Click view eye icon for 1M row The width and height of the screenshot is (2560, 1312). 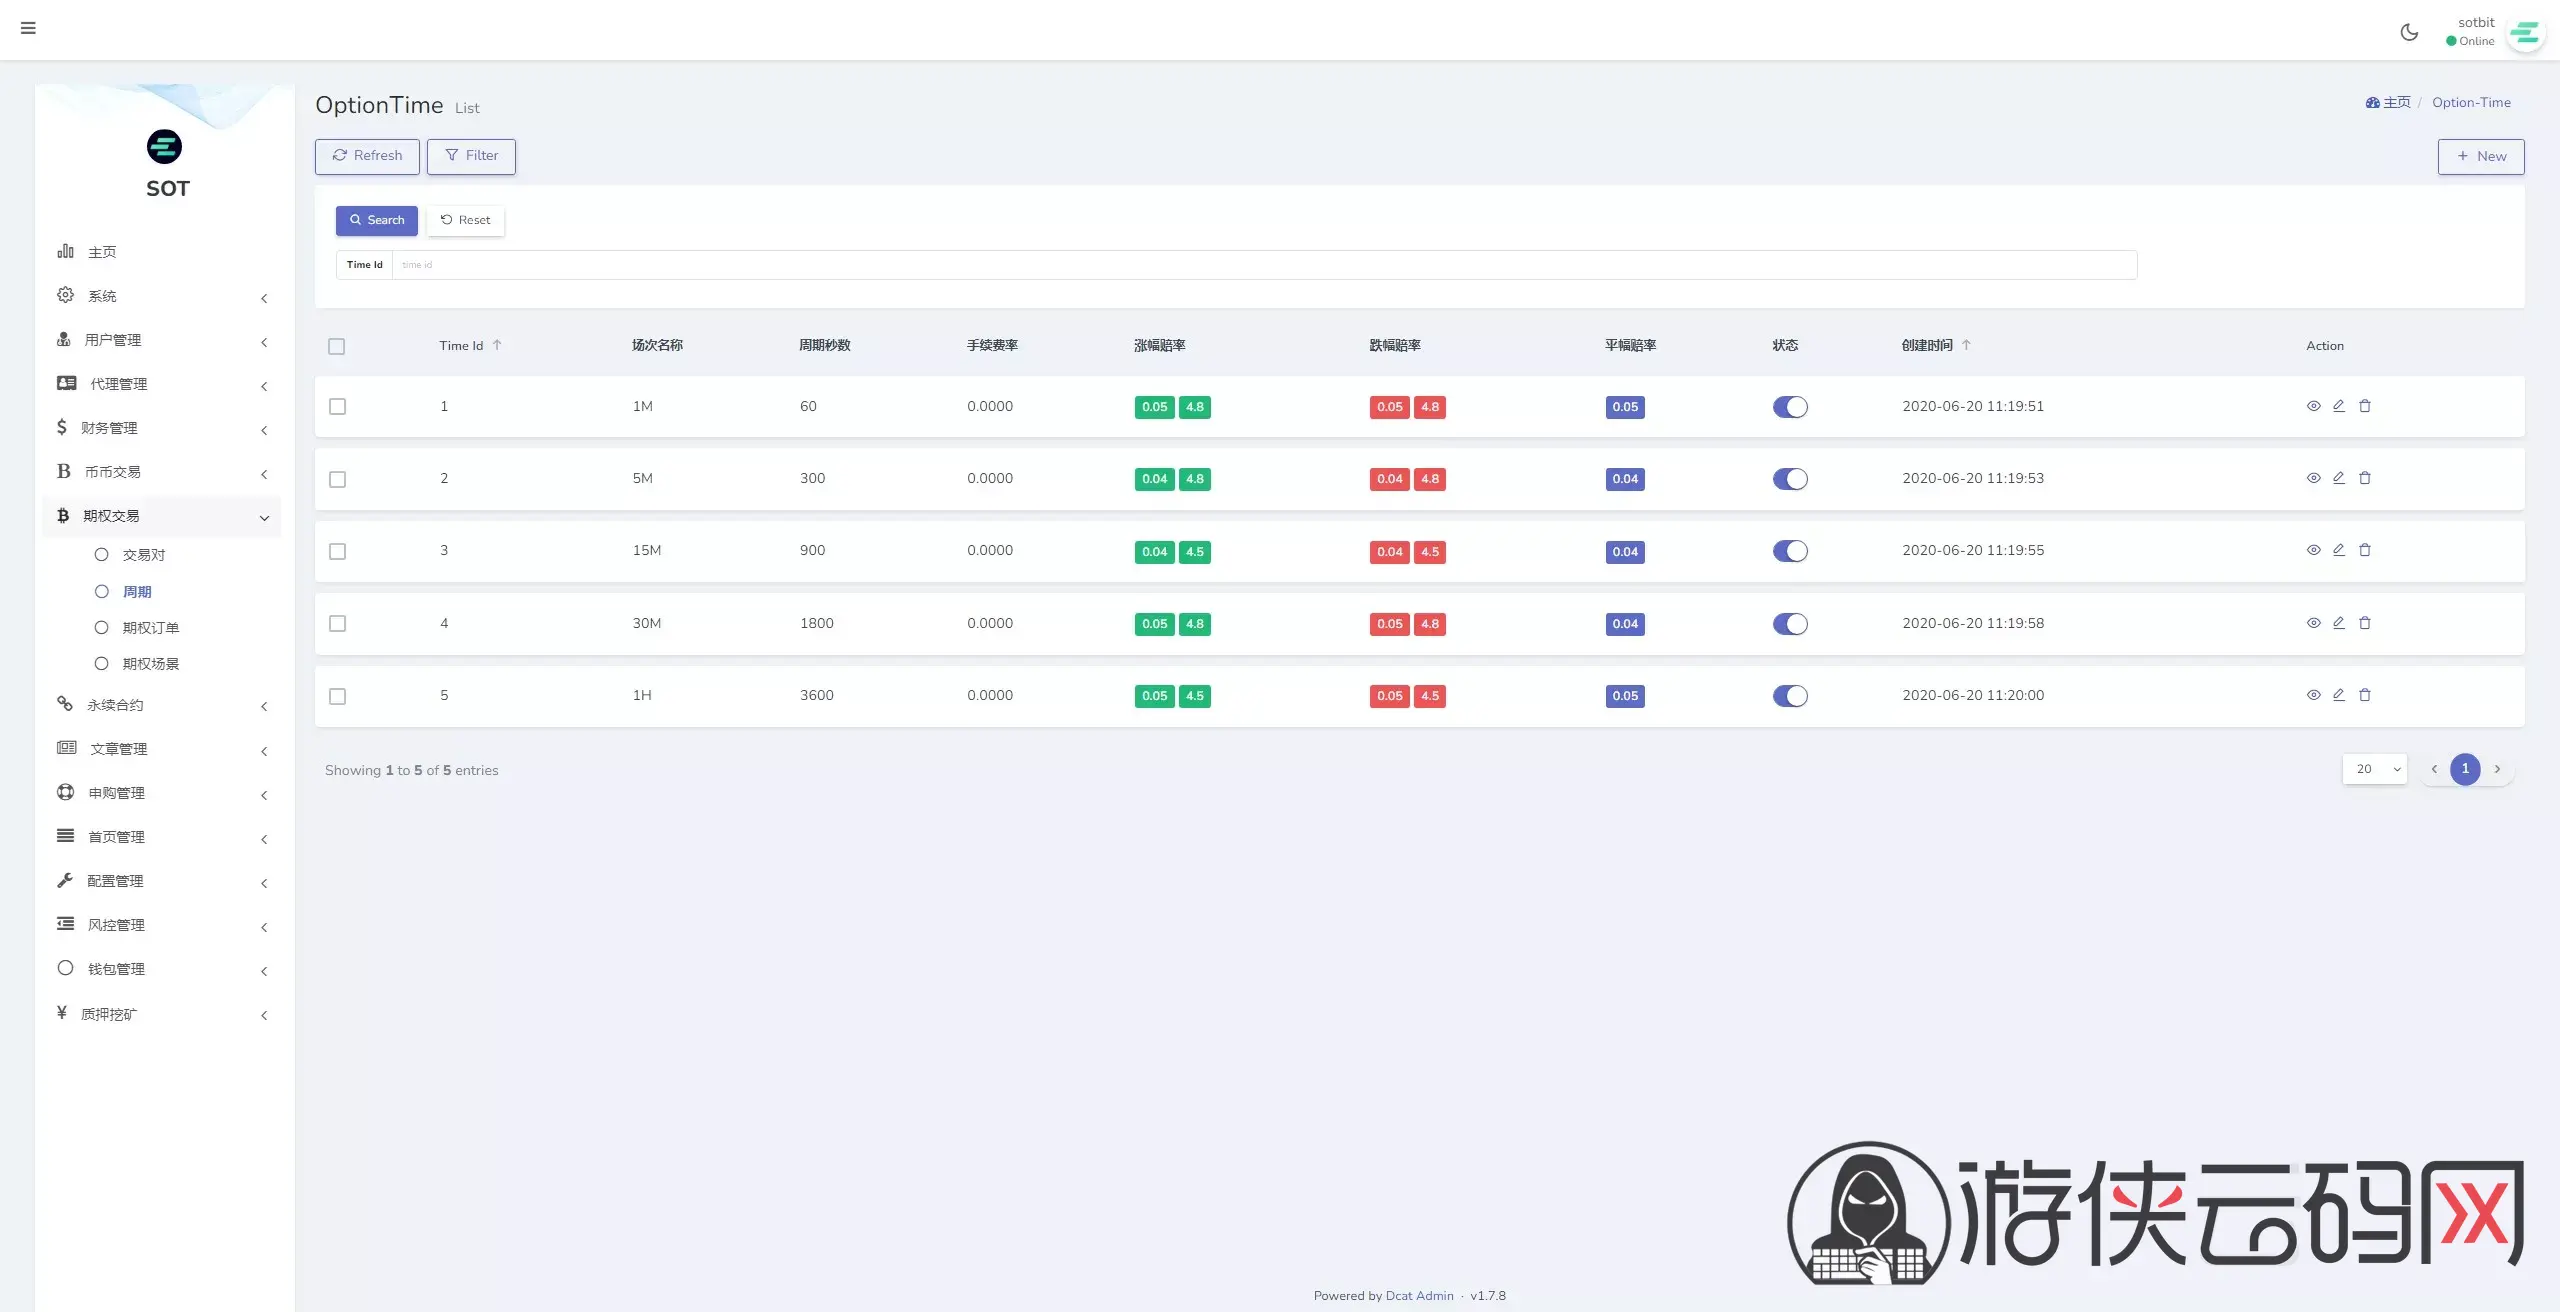pos(2313,406)
